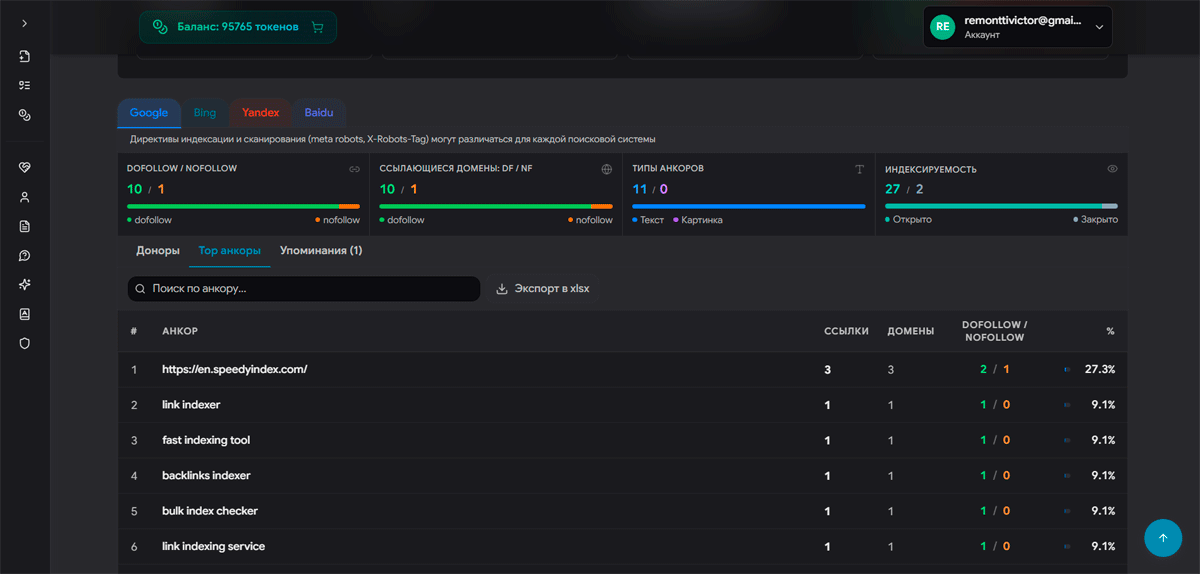This screenshot has width=1200, height=574.
Task: Click the Экспорт в xlsx button
Action: [x=543, y=289]
